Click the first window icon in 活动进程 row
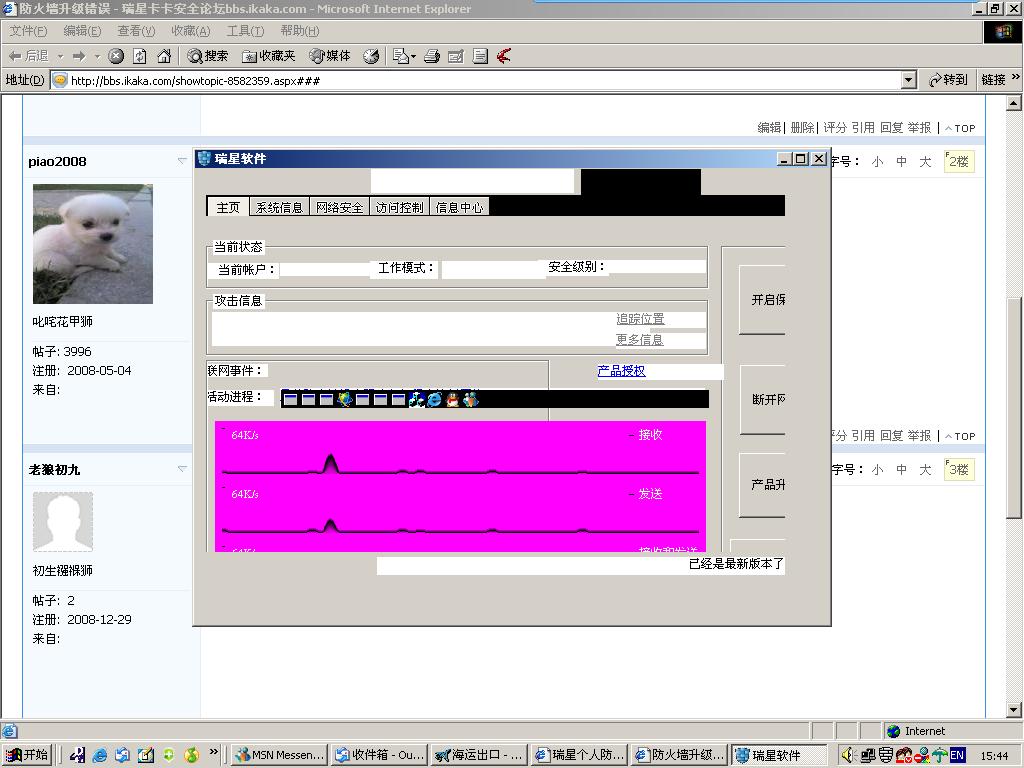 (x=291, y=399)
